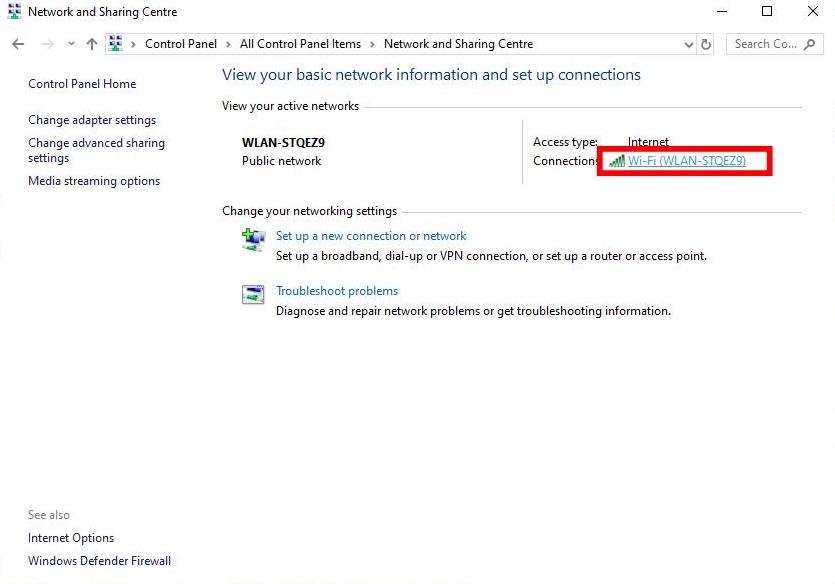Click the Control Panel icon in address bar
Screen dimensions: 835x584
(116, 44)
